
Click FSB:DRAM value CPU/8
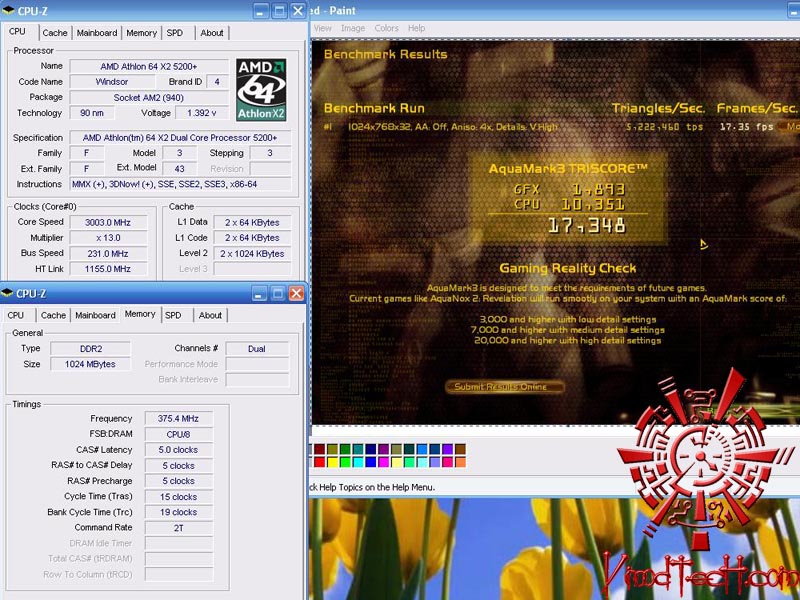[x=179, y=435]
